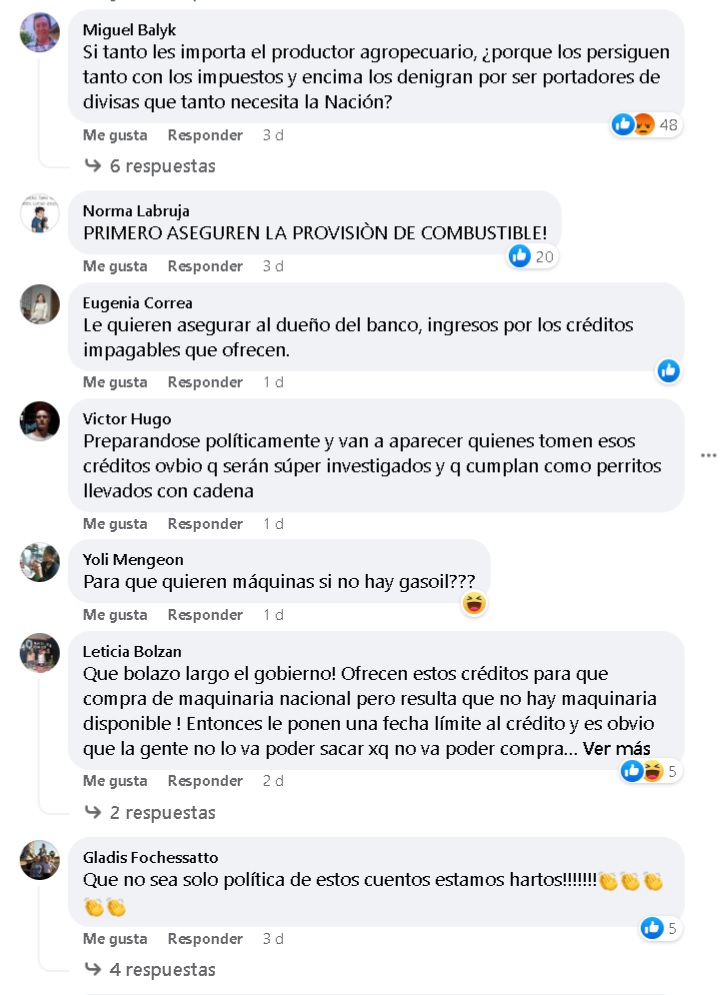This screenshot has height=995, width=727.
Task: View reactions on Leticia Bolzan's comment
Action: click(650, 771)
